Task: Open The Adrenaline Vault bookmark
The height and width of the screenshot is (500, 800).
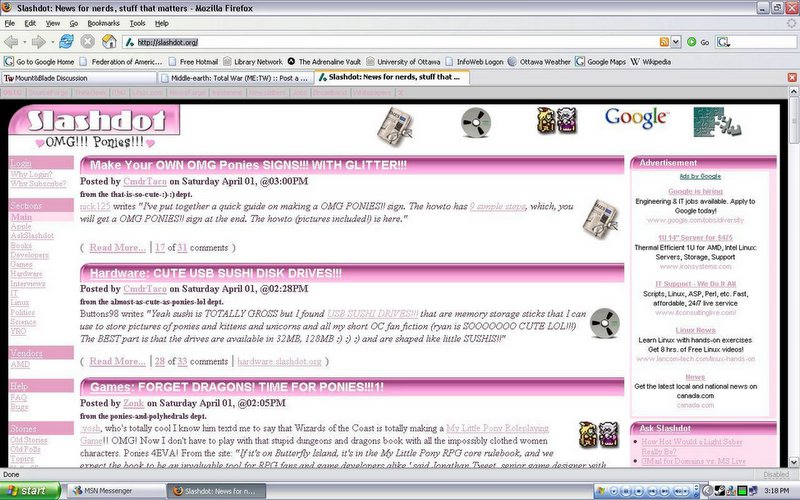Action: coord(324,62)
